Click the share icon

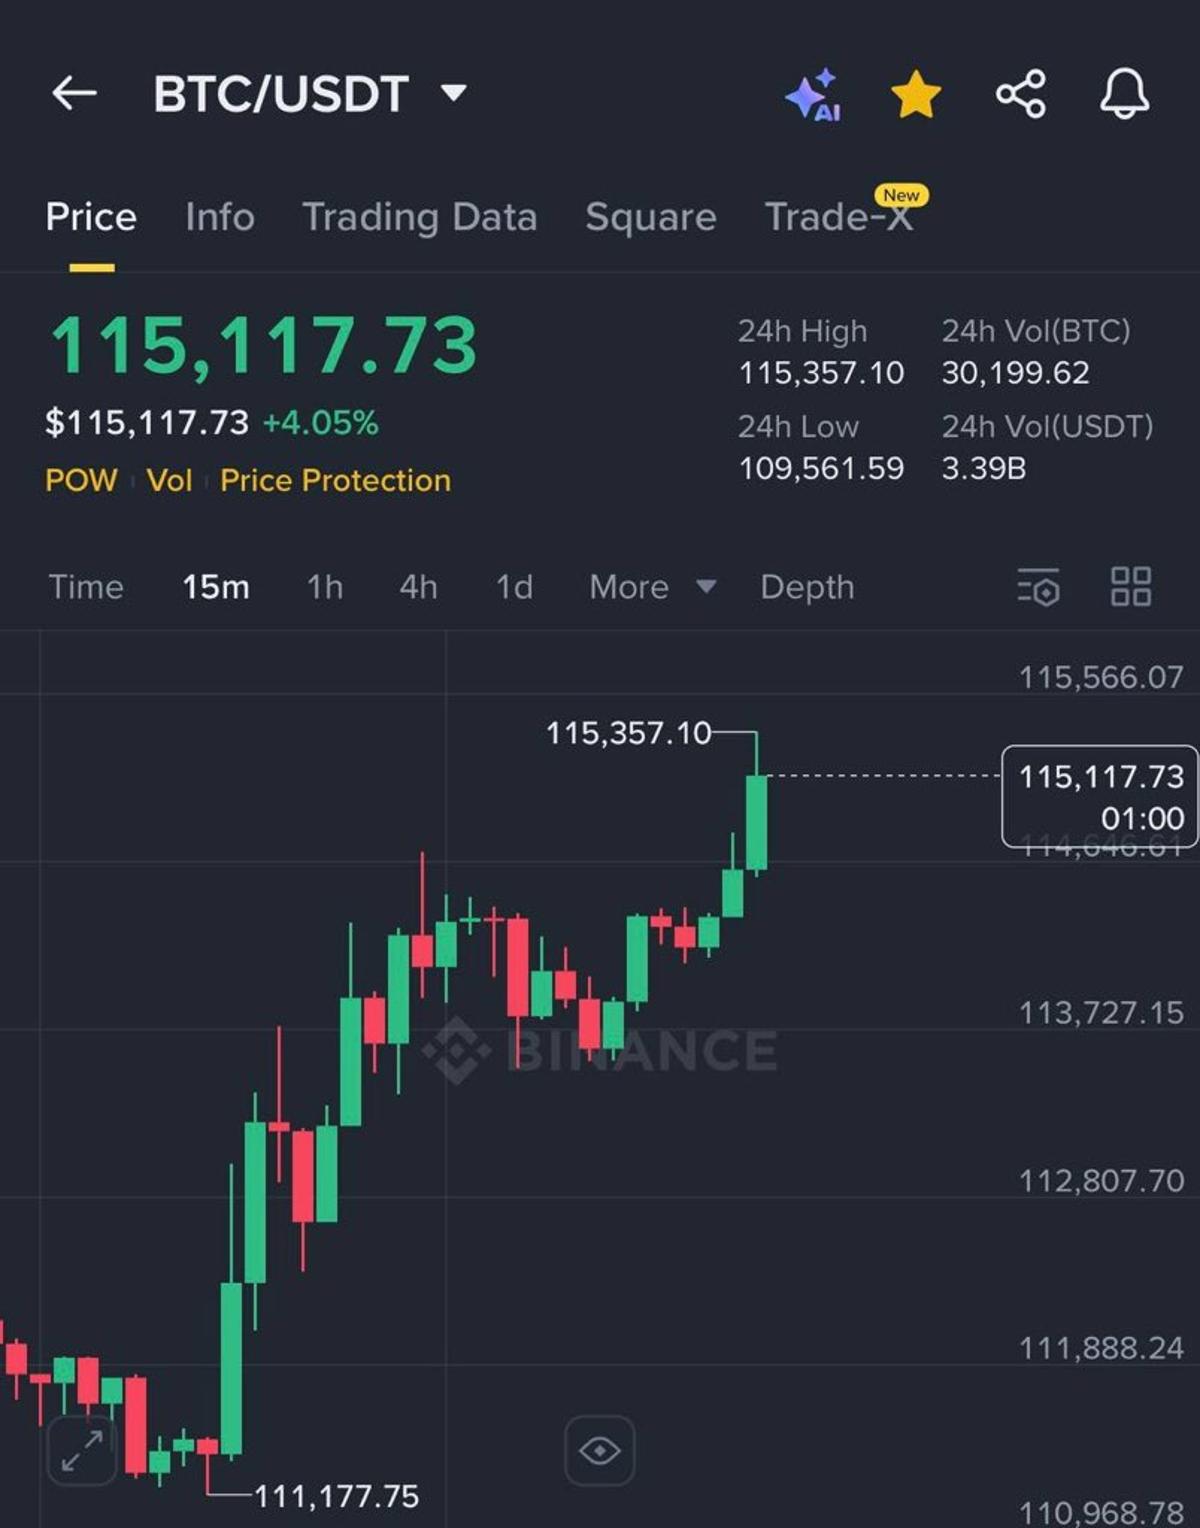coord(1020,95)
